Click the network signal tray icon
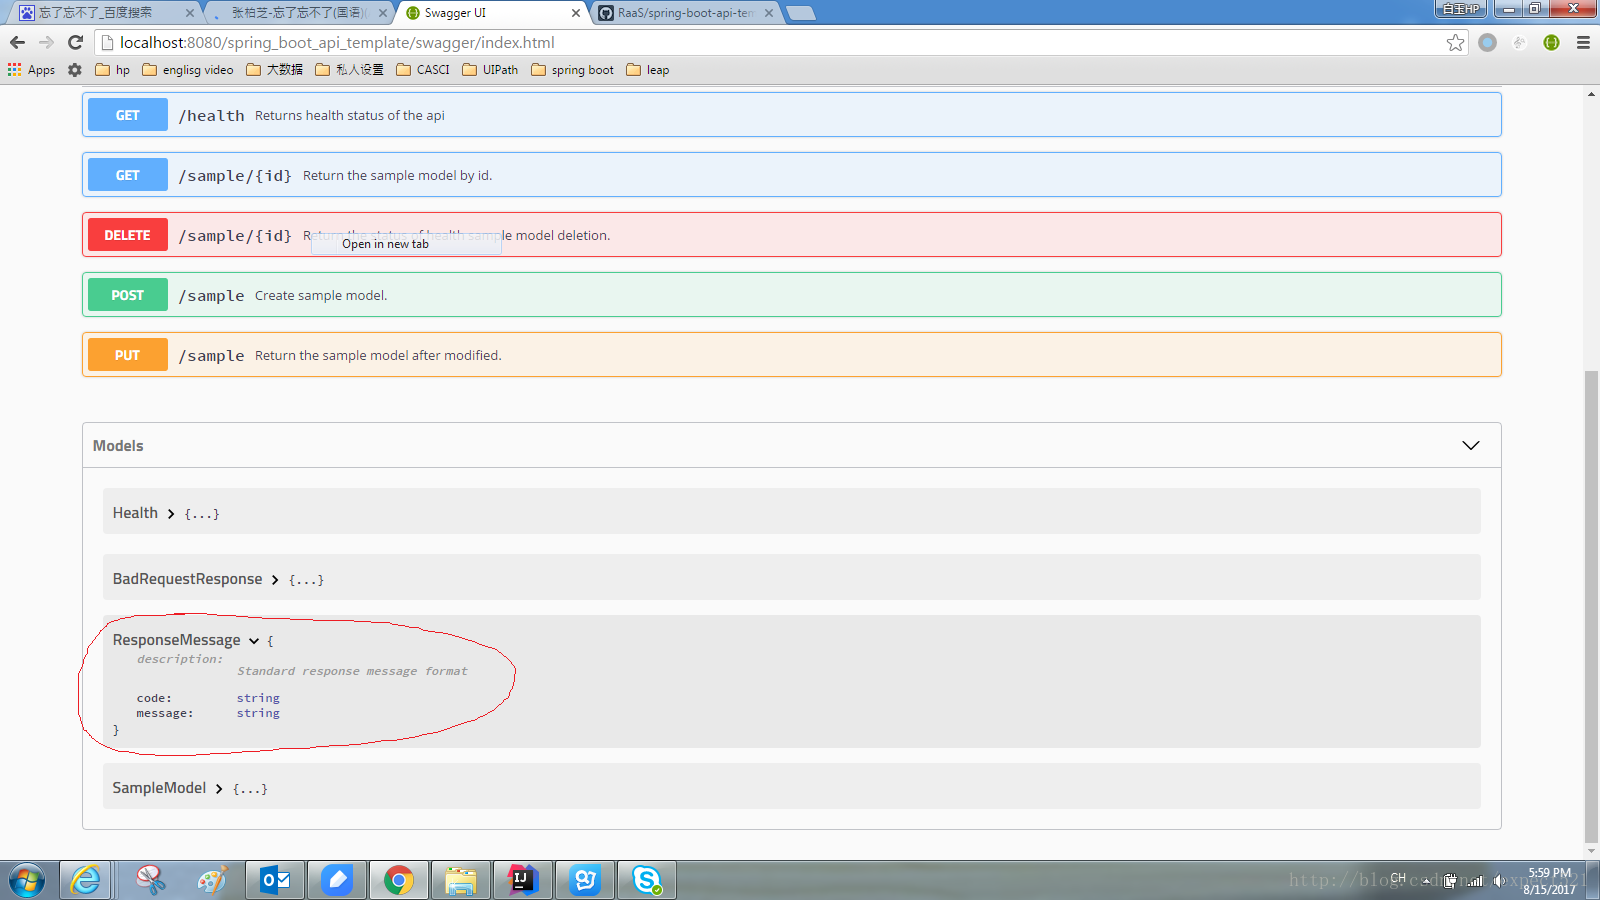 pos(1476,881)
